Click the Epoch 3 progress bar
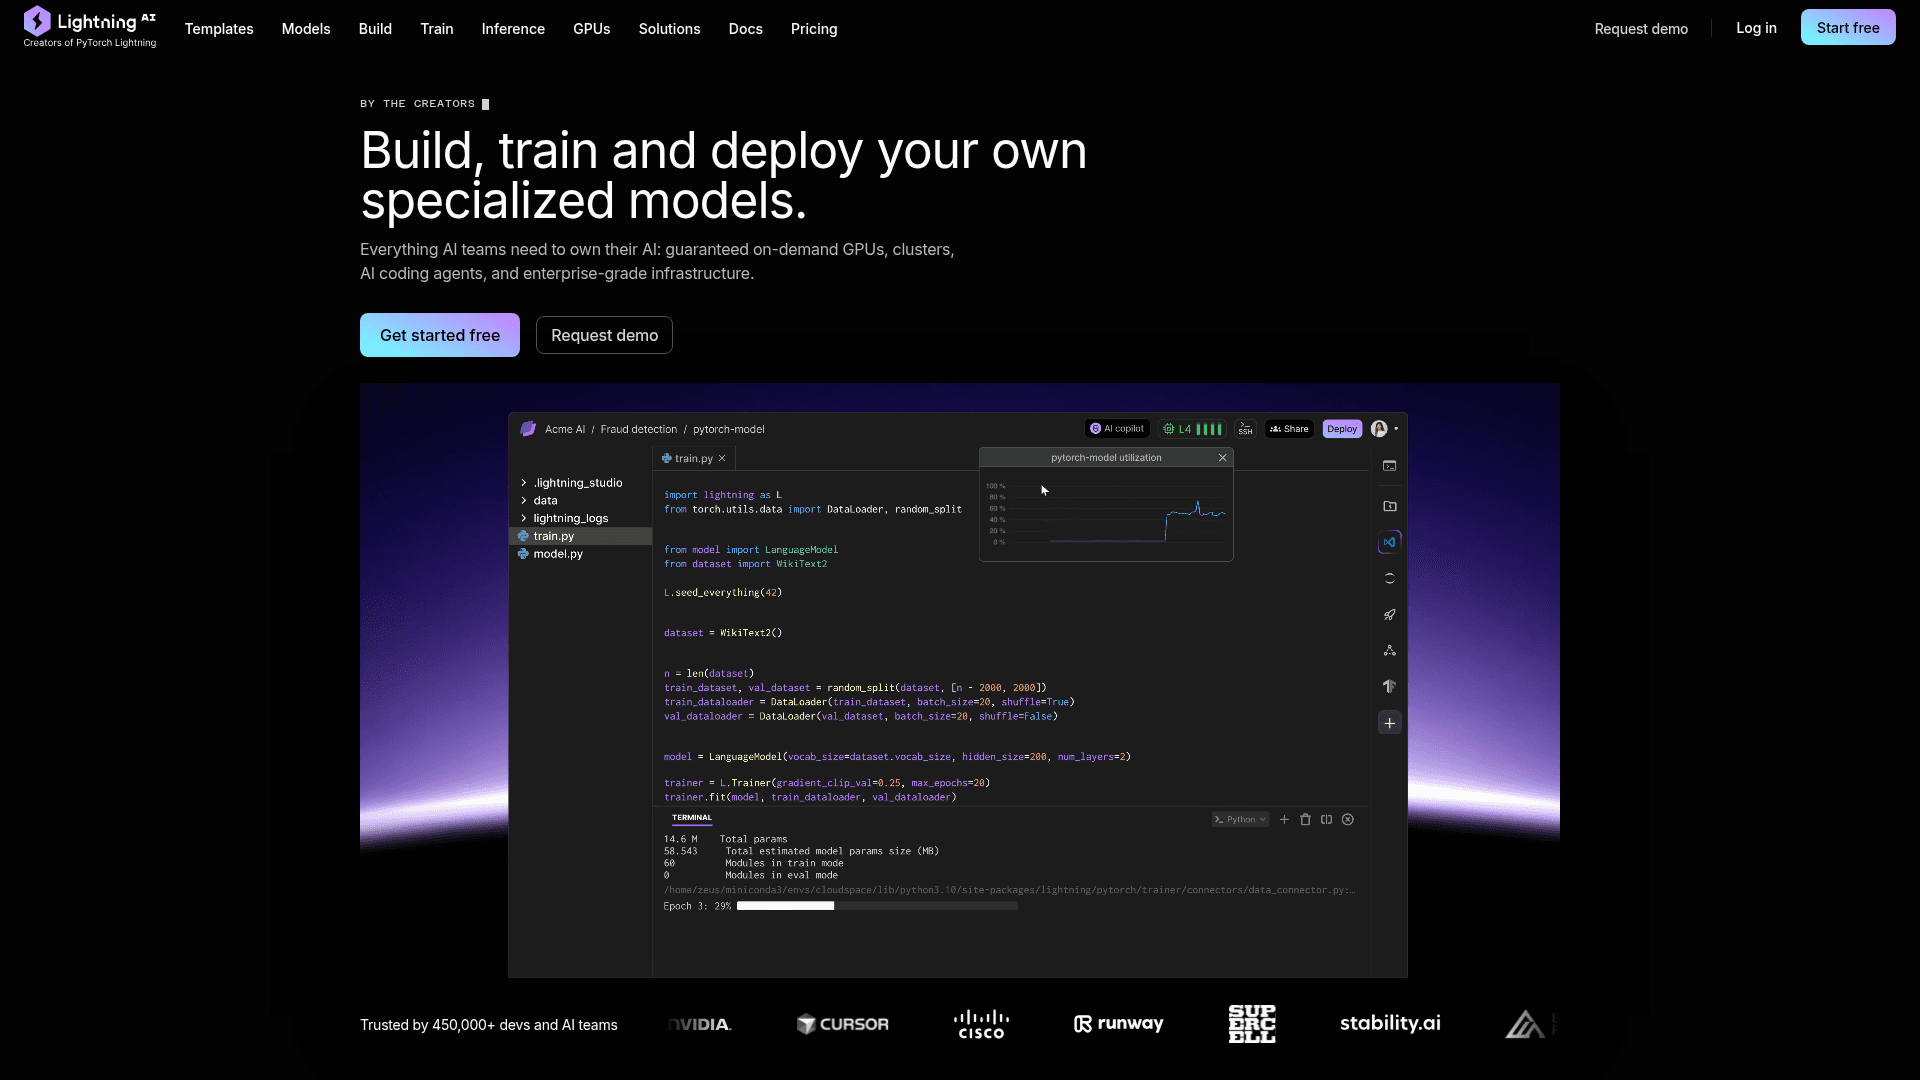1920x1080 pixels. click(x=877, y=906)
